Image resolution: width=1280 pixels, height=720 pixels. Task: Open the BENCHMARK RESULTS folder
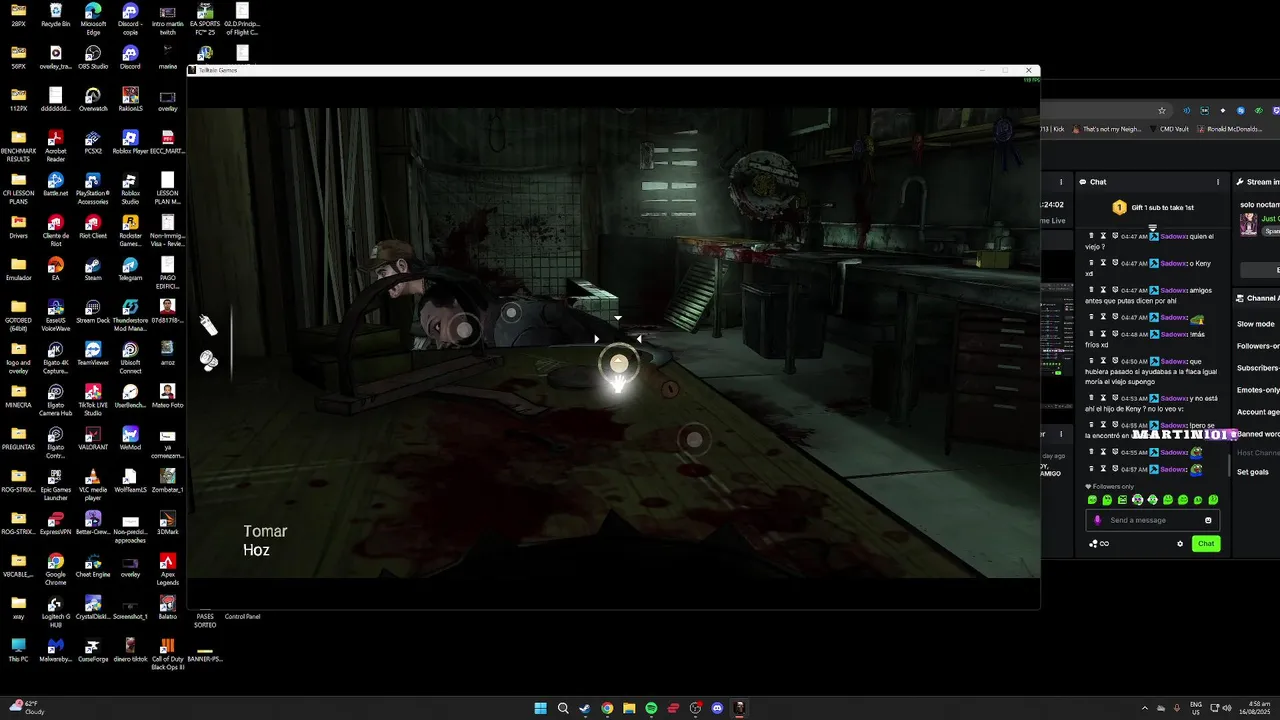19,146
